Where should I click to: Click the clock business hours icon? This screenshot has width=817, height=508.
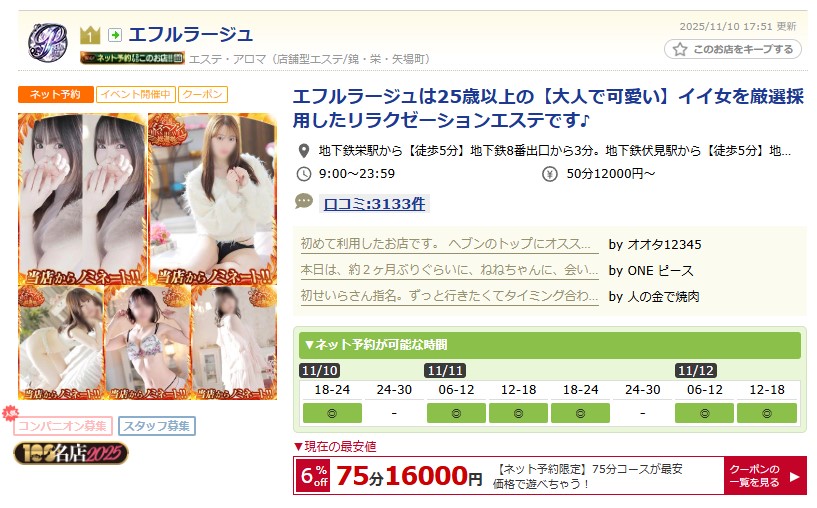tap(303, 174)
